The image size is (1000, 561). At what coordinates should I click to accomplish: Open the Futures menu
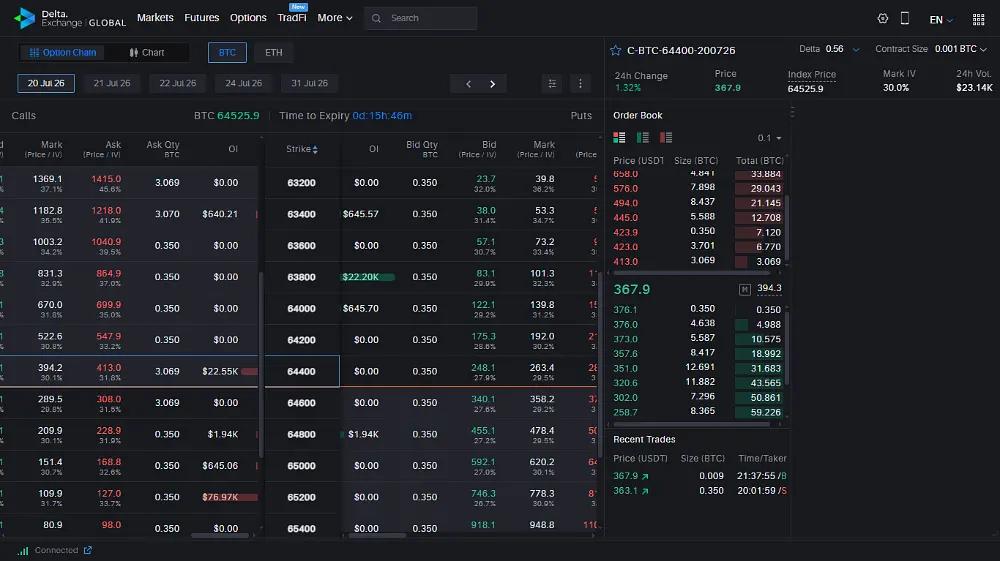202,18
